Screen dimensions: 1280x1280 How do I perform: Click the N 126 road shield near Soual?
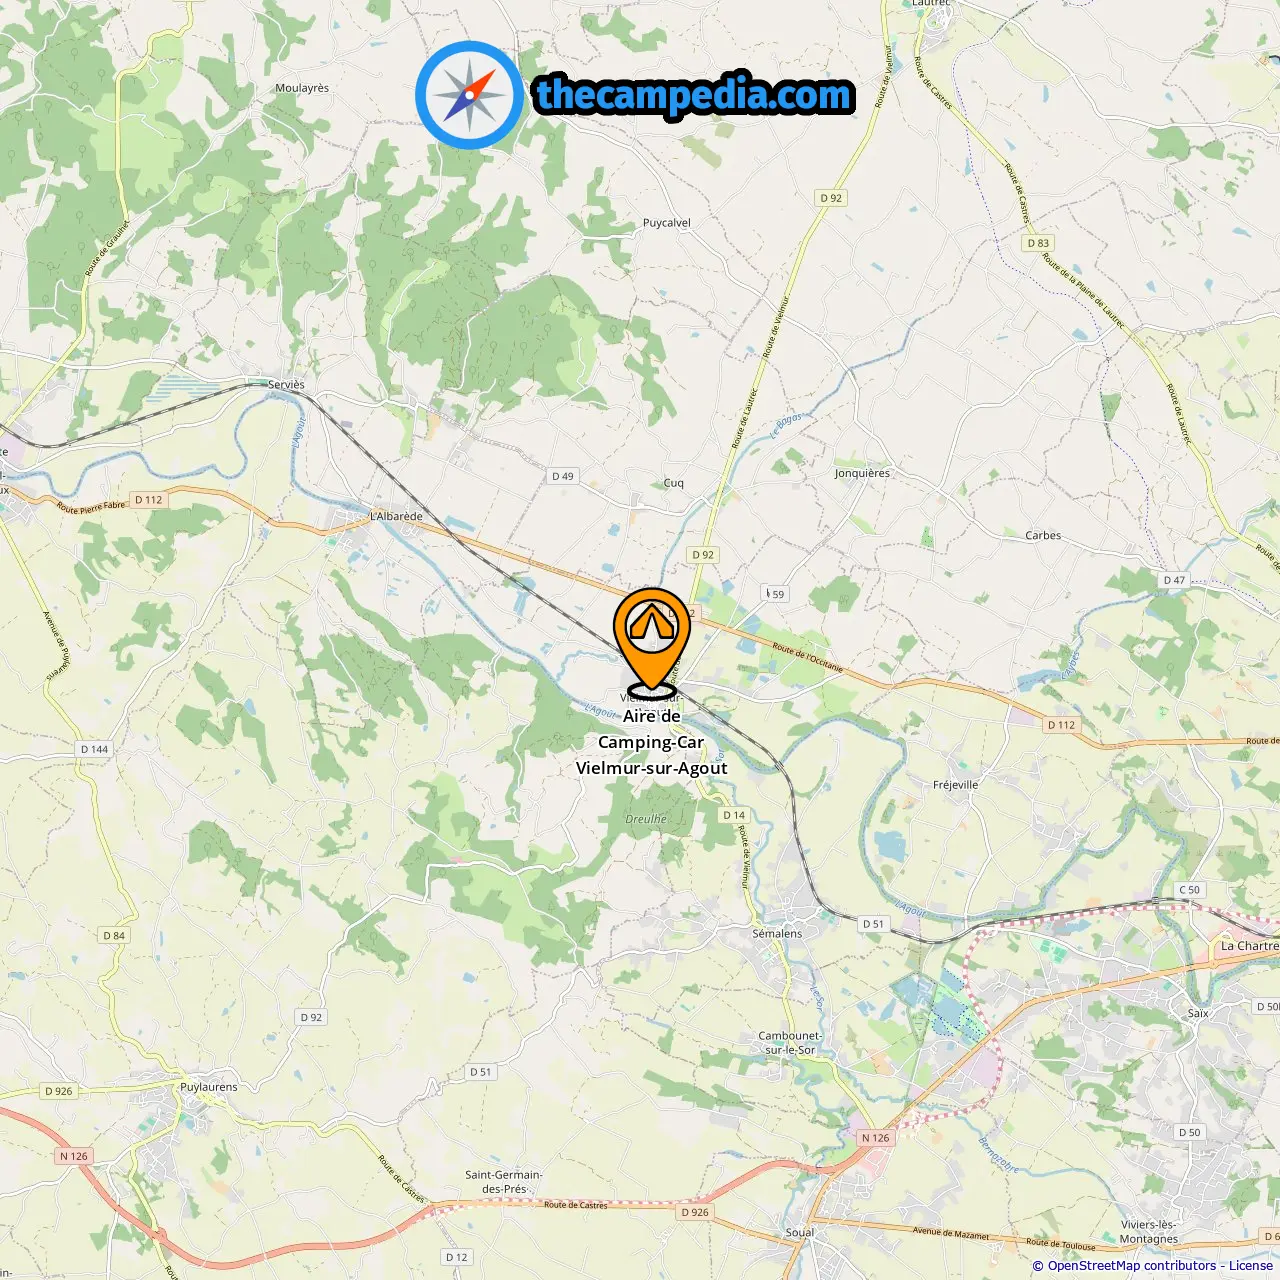tap(875, 1138)
